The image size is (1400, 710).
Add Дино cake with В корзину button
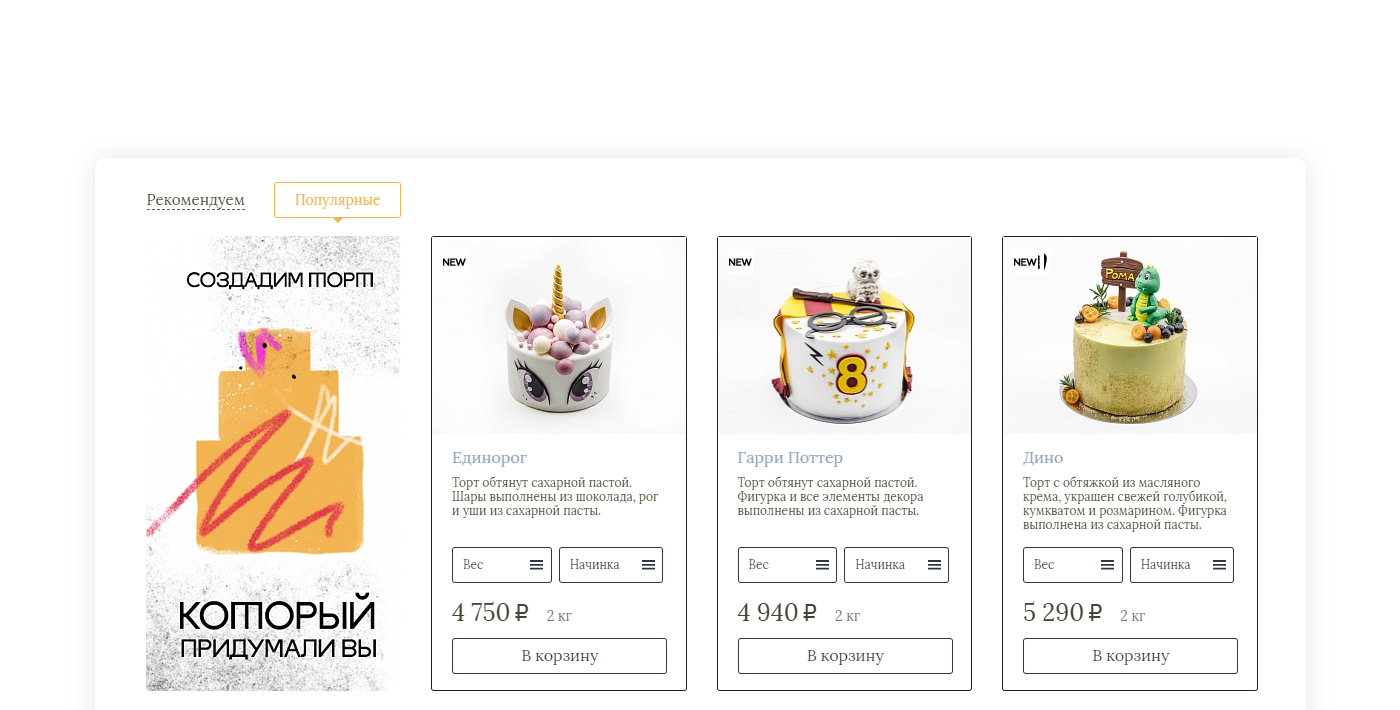(1130, 656)
